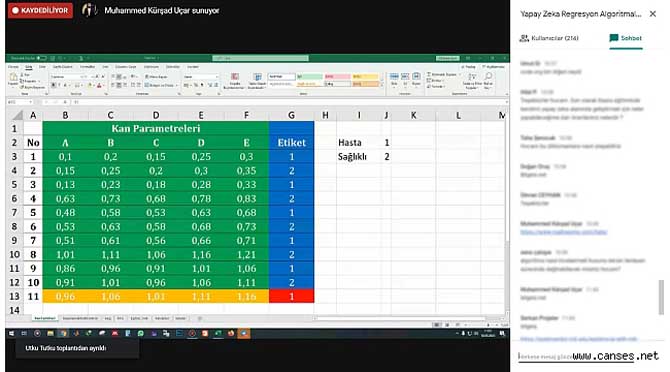Image resolution: width=670 pixels, height=372 pixels.
Task: Select the red Etiket cell in row 13
Action: point(291,296)
